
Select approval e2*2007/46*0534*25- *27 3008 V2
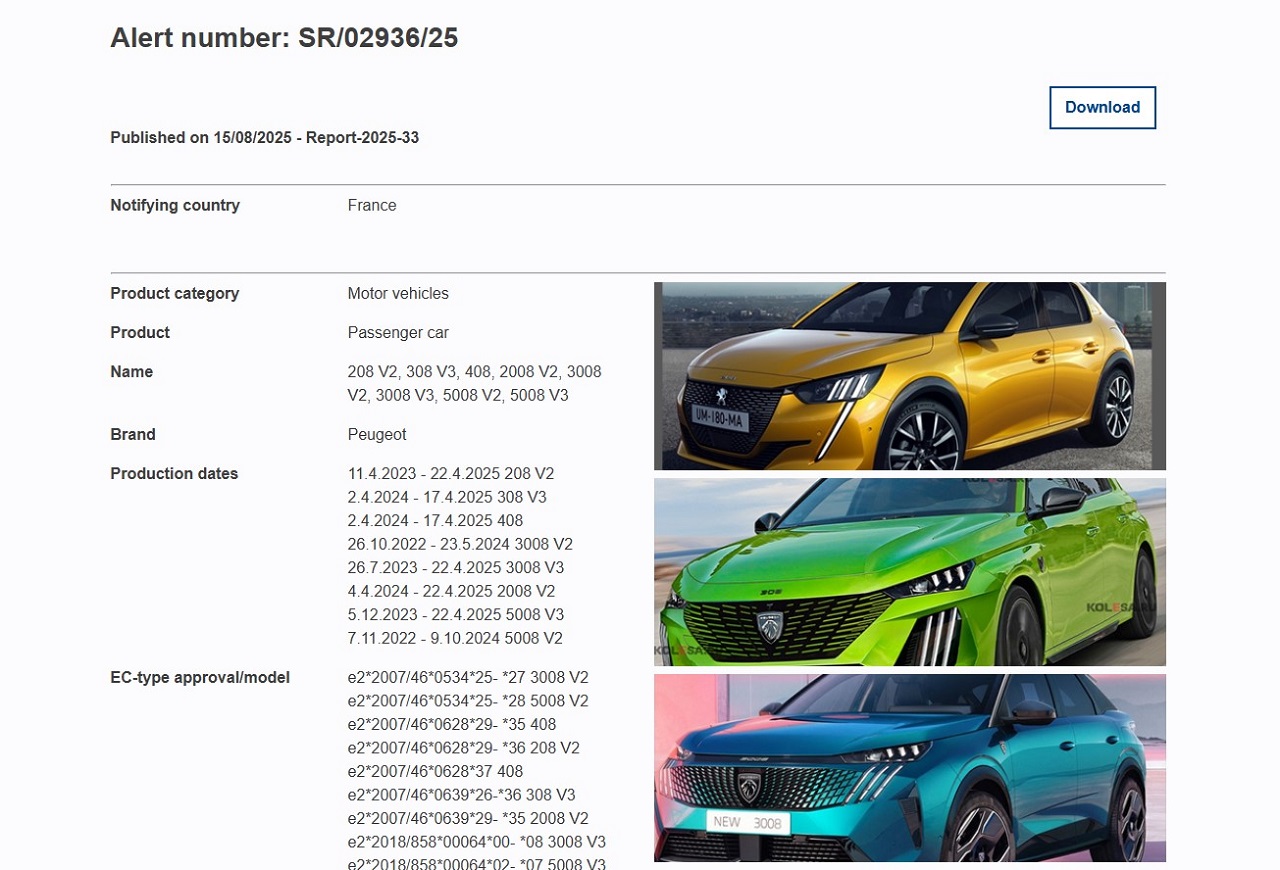coord(468,678)
